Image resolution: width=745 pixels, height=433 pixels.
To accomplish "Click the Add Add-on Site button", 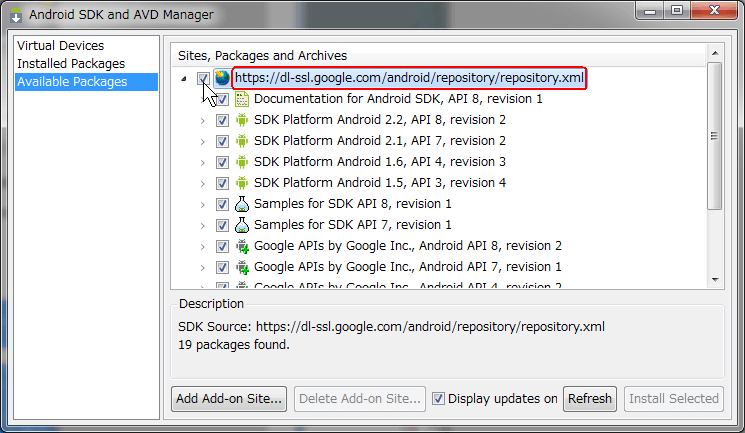I will (x=229, y=398).
